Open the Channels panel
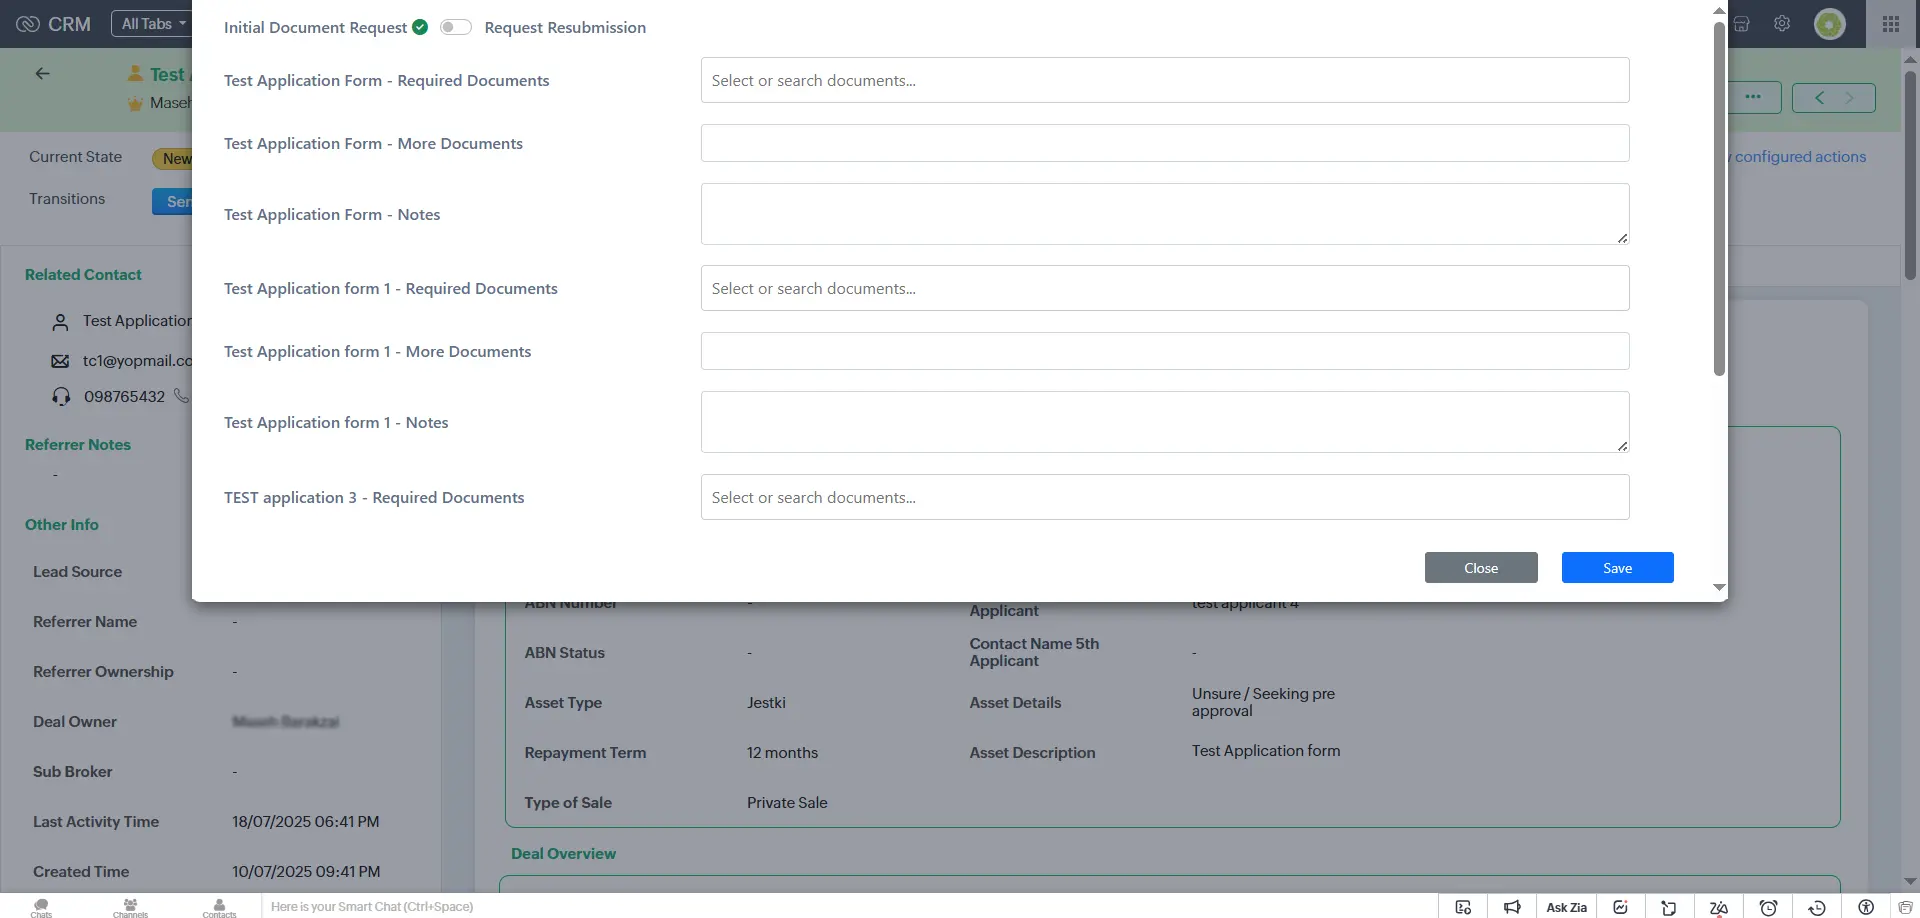Image resolution: width=1920 pixels, height=918 pixels. 130,906
